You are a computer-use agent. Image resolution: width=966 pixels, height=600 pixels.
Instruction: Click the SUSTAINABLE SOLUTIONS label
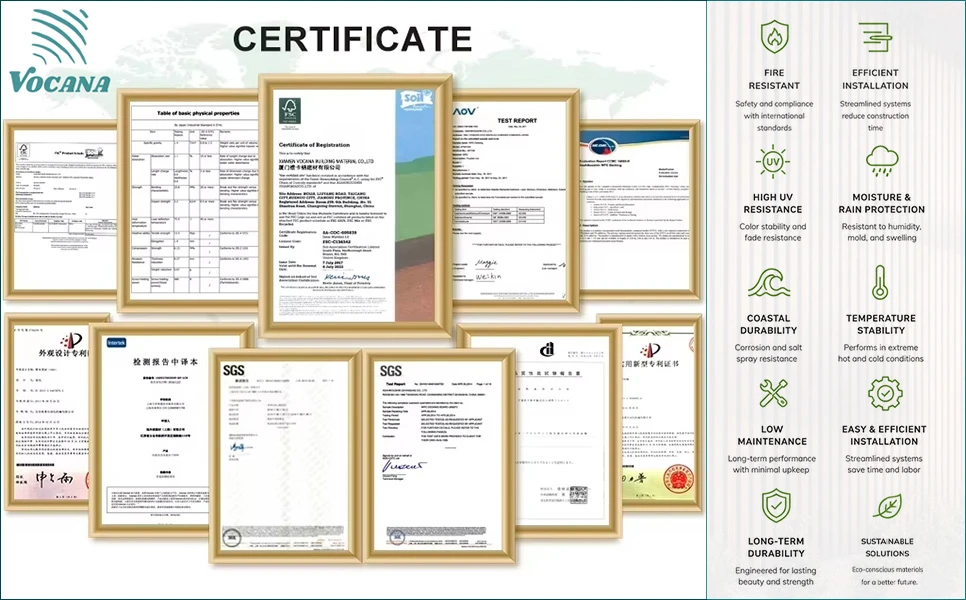[887, 547]
